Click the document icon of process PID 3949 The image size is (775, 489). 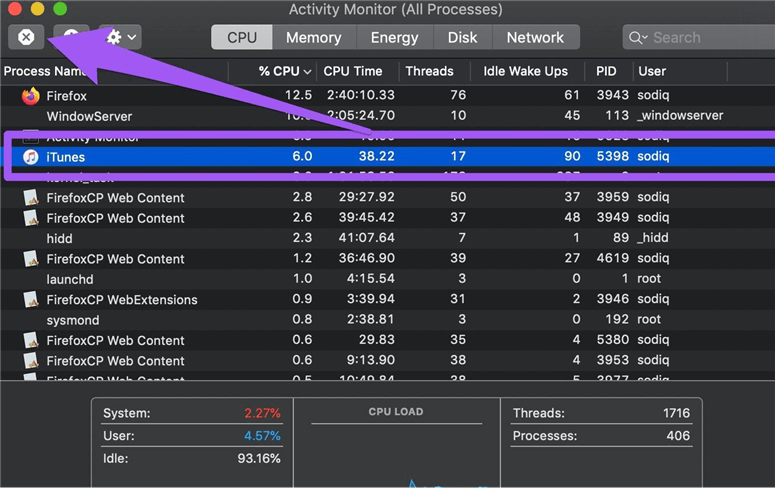31,218
